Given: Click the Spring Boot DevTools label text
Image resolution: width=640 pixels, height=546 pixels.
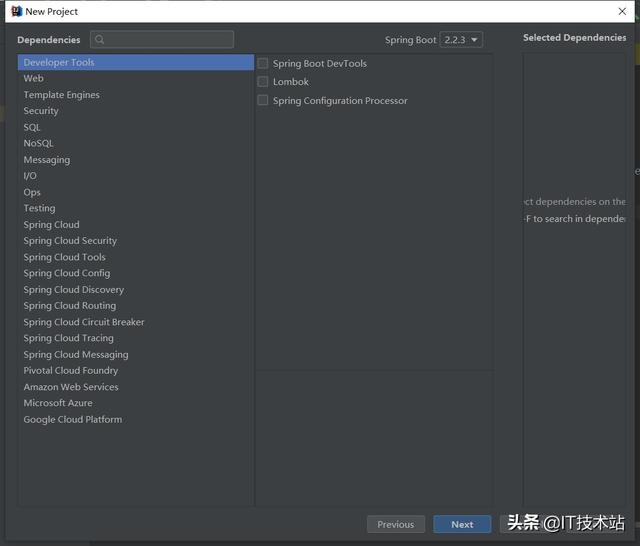Looking at the screenshot, I should pyautogui.click(x=320, y=64).
